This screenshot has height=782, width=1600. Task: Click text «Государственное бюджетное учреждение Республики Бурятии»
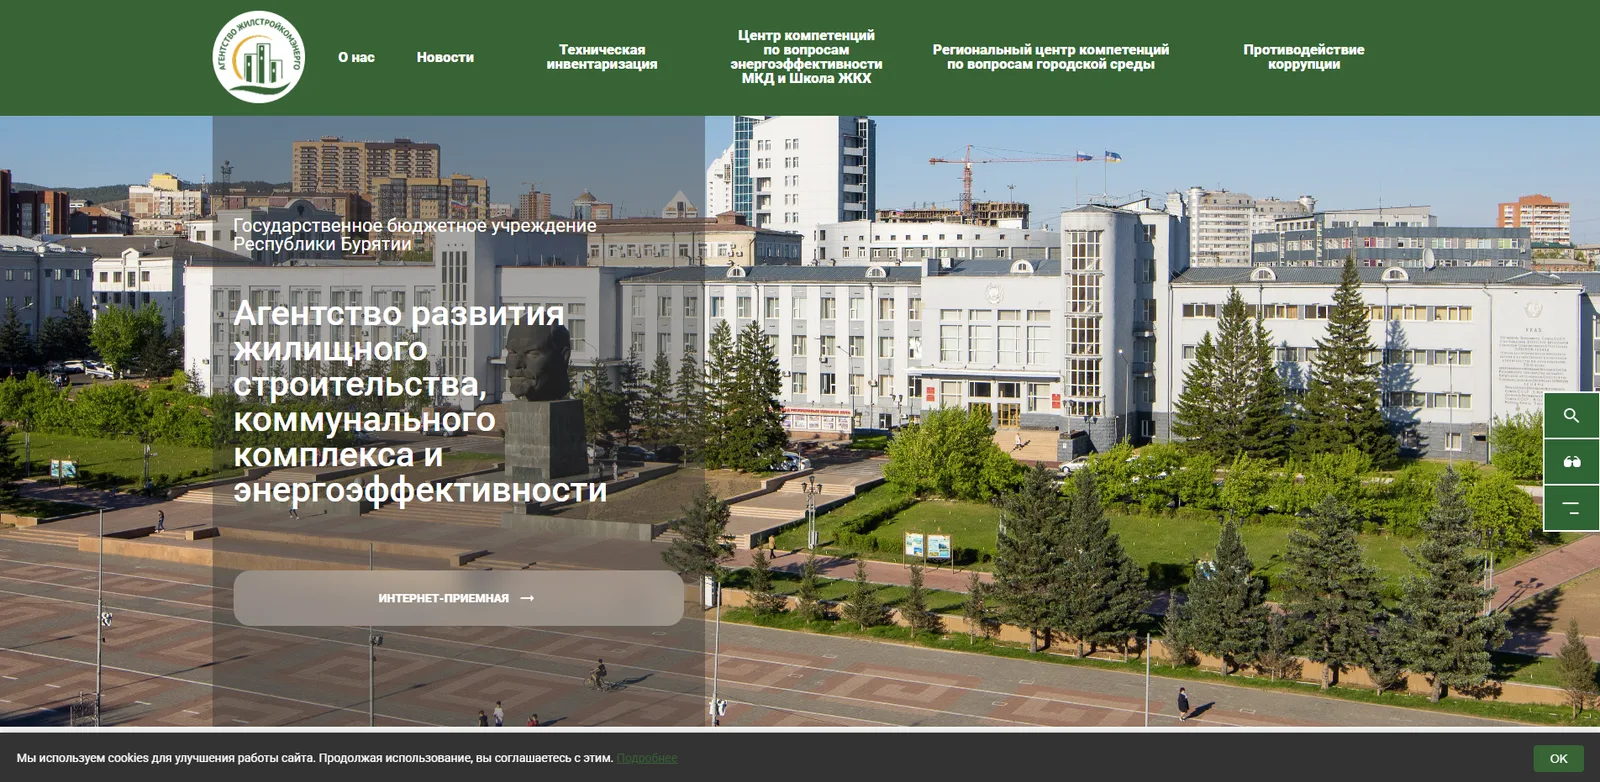[415, 235]
